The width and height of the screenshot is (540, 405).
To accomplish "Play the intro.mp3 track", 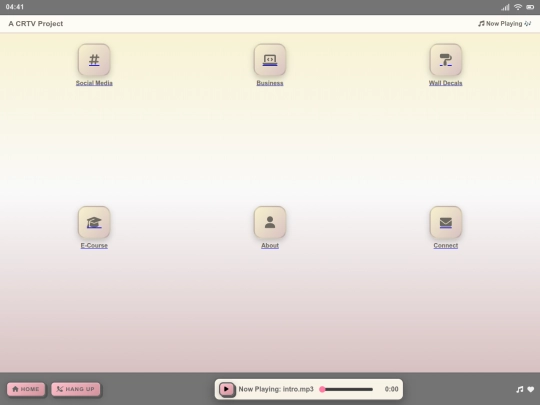I will [x=226, y=389].
